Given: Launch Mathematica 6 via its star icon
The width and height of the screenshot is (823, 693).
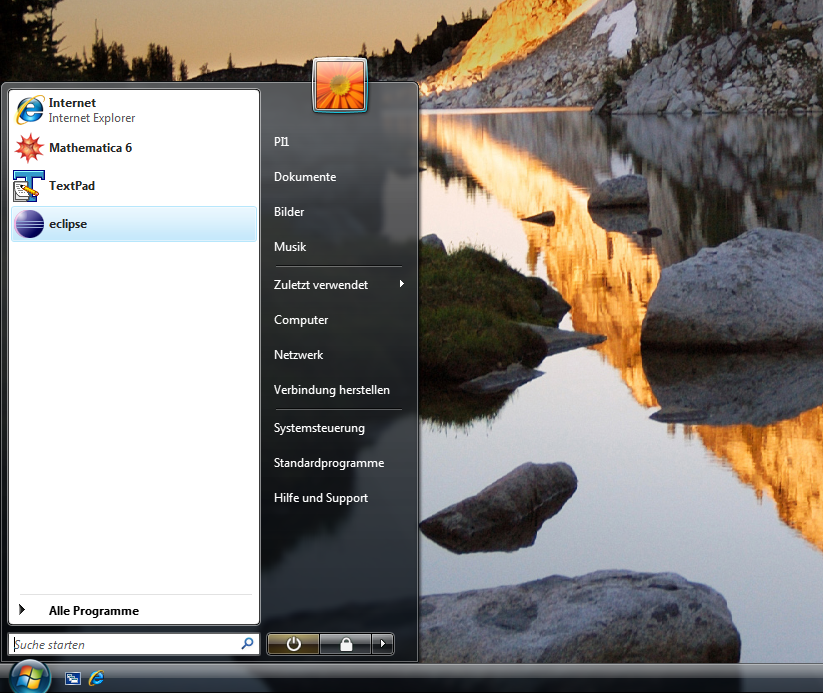Looking at the screenshot, I should point(29,148).
